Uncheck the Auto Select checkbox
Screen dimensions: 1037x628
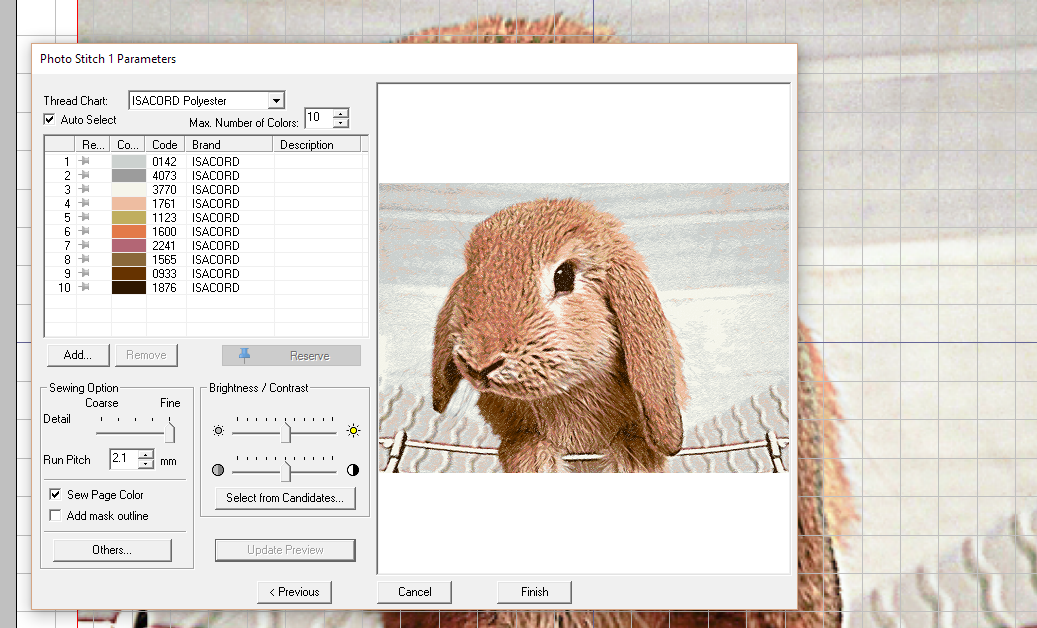[x=50, y=120]
